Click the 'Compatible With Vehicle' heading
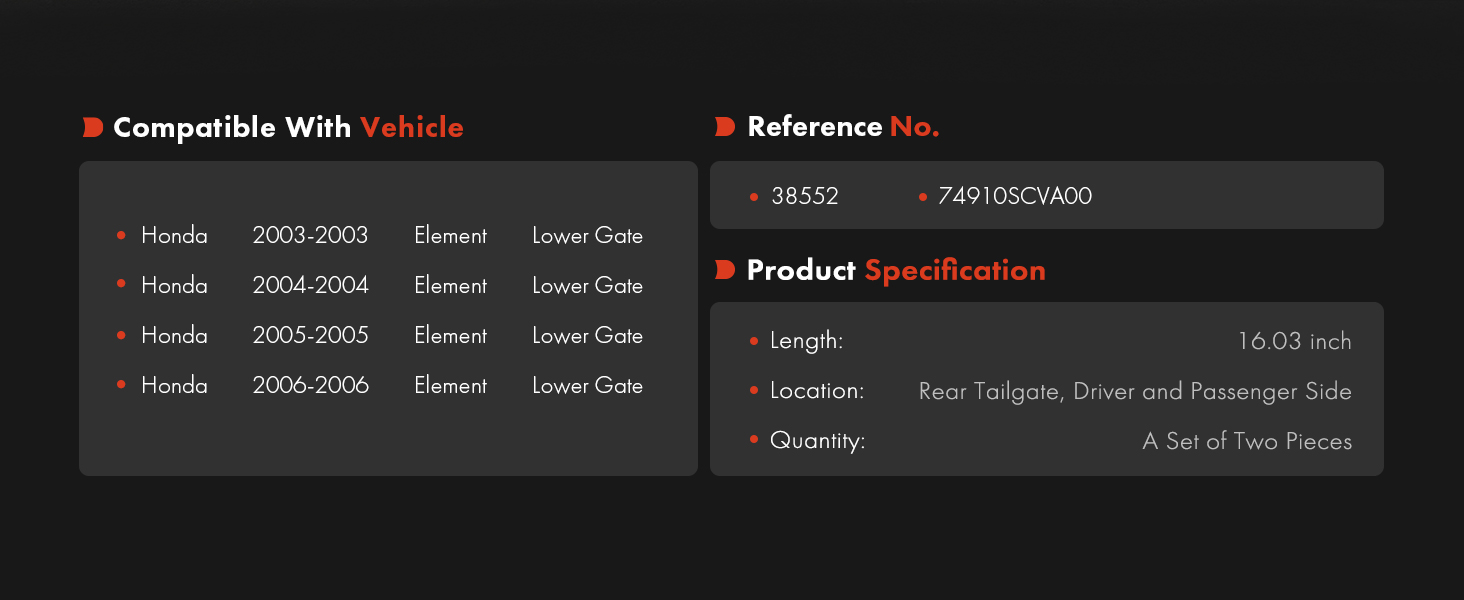The width and height of the screenshot is (1464, 600). [x=288, y=128]
